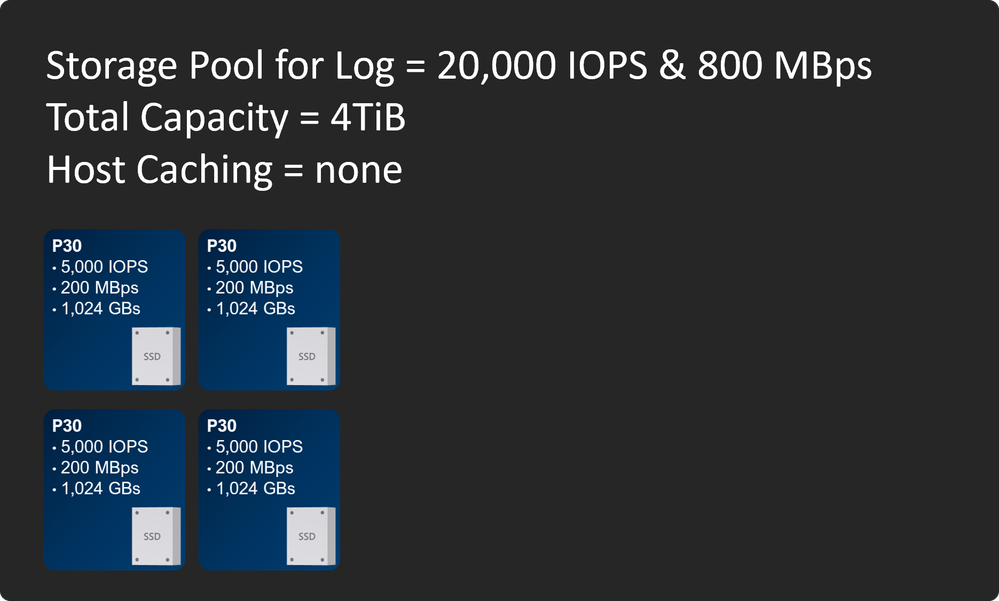The height and width of the screenshot is (601, 999).
Task: Click the SSD icon in top-right P30 card
Action: [307, 356]
